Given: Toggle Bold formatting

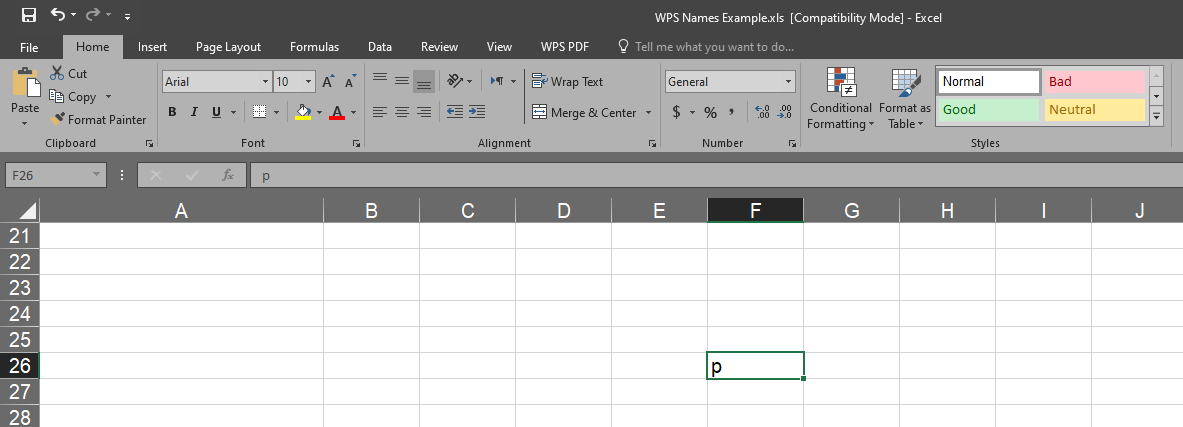Looking at the screenshot, I should (172, 112).
